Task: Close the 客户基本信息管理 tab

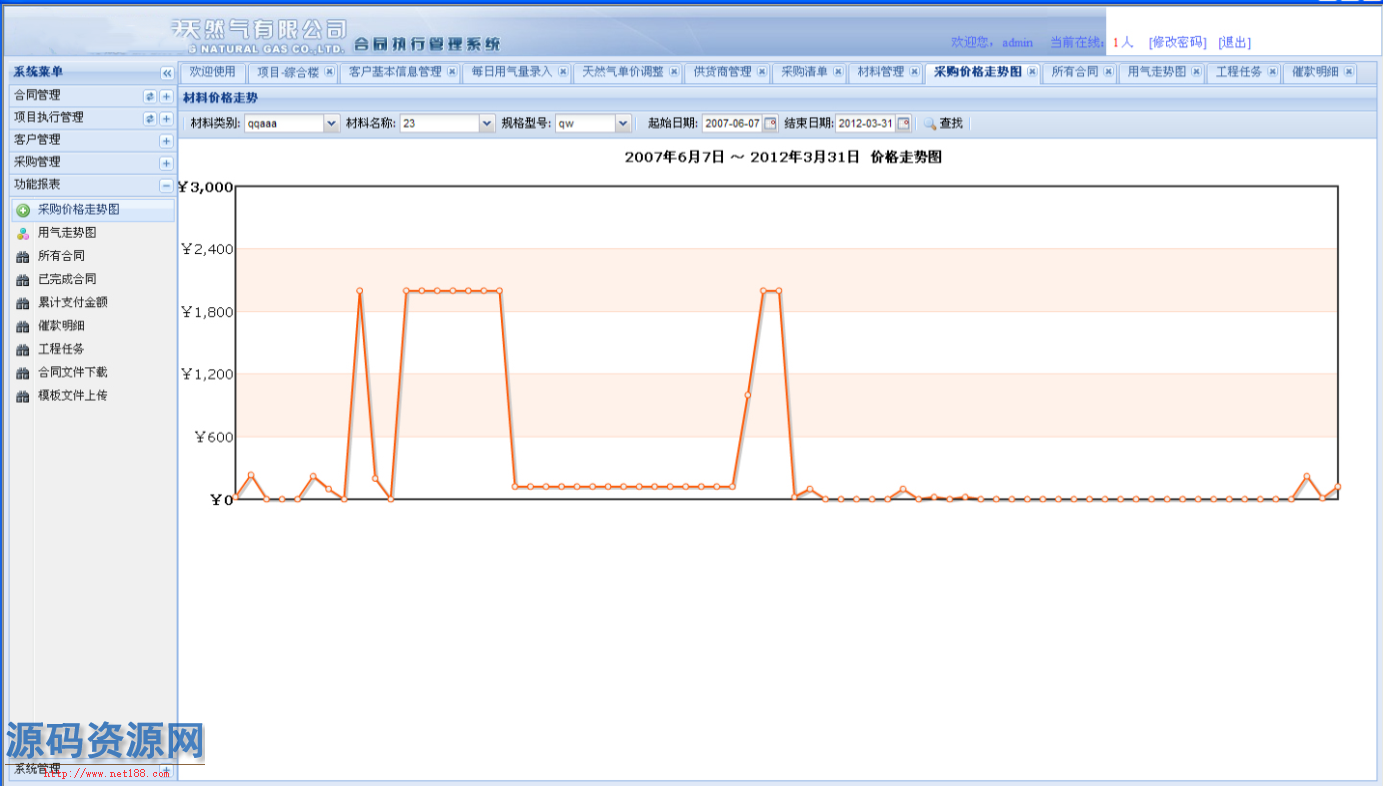Action: coord(452,72)
